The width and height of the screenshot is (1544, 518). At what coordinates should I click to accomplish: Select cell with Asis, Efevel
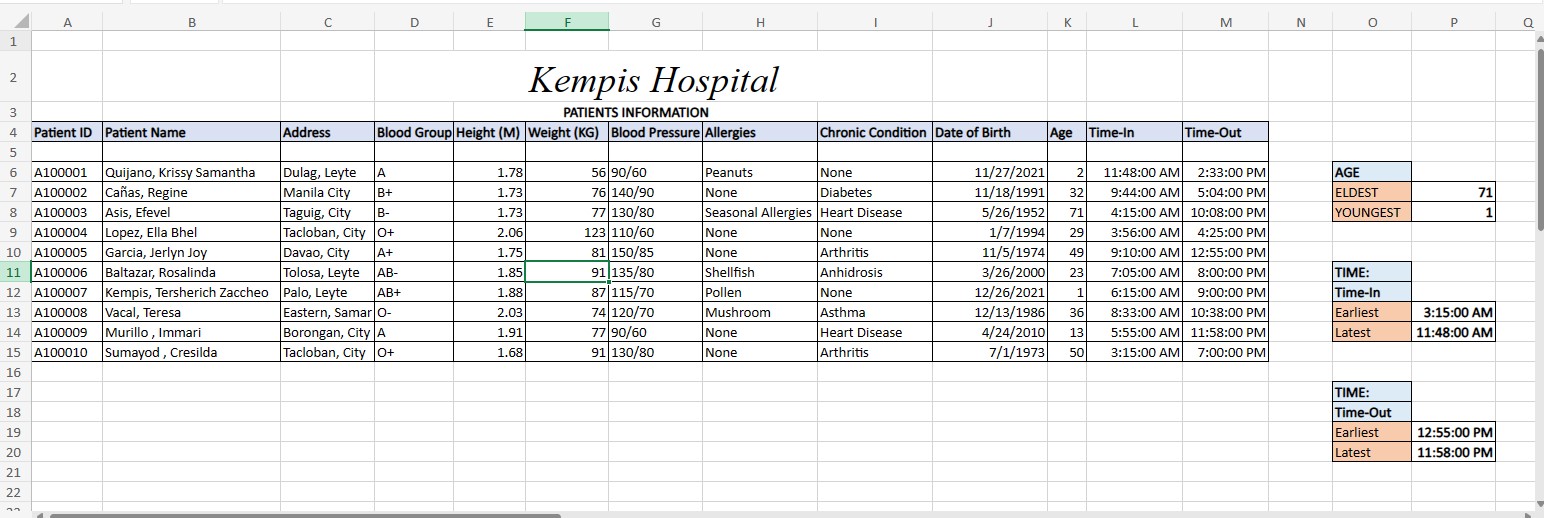click(x=191, y=212)
